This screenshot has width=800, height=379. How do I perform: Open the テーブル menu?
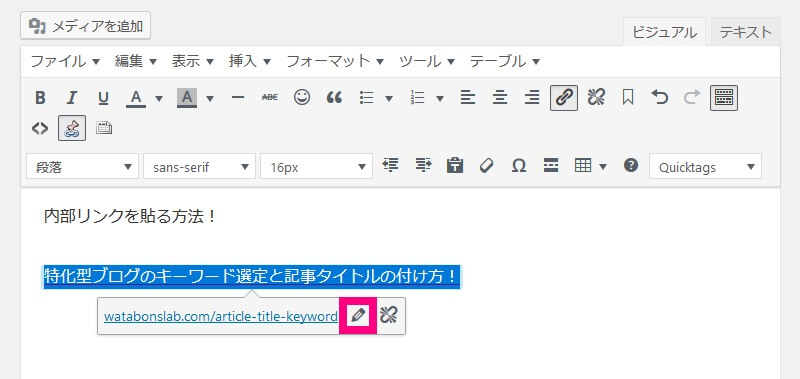tap(505, 62)
